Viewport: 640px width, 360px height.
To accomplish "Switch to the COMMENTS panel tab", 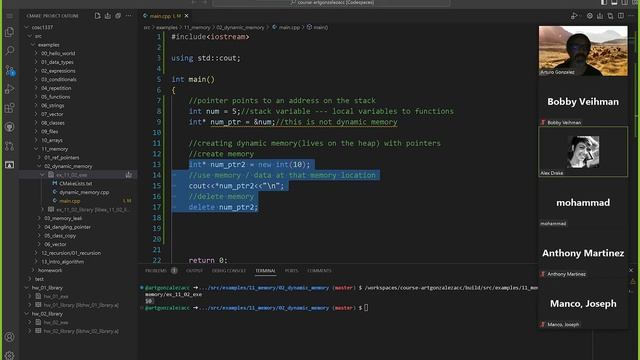I will [x=319, y=271].
